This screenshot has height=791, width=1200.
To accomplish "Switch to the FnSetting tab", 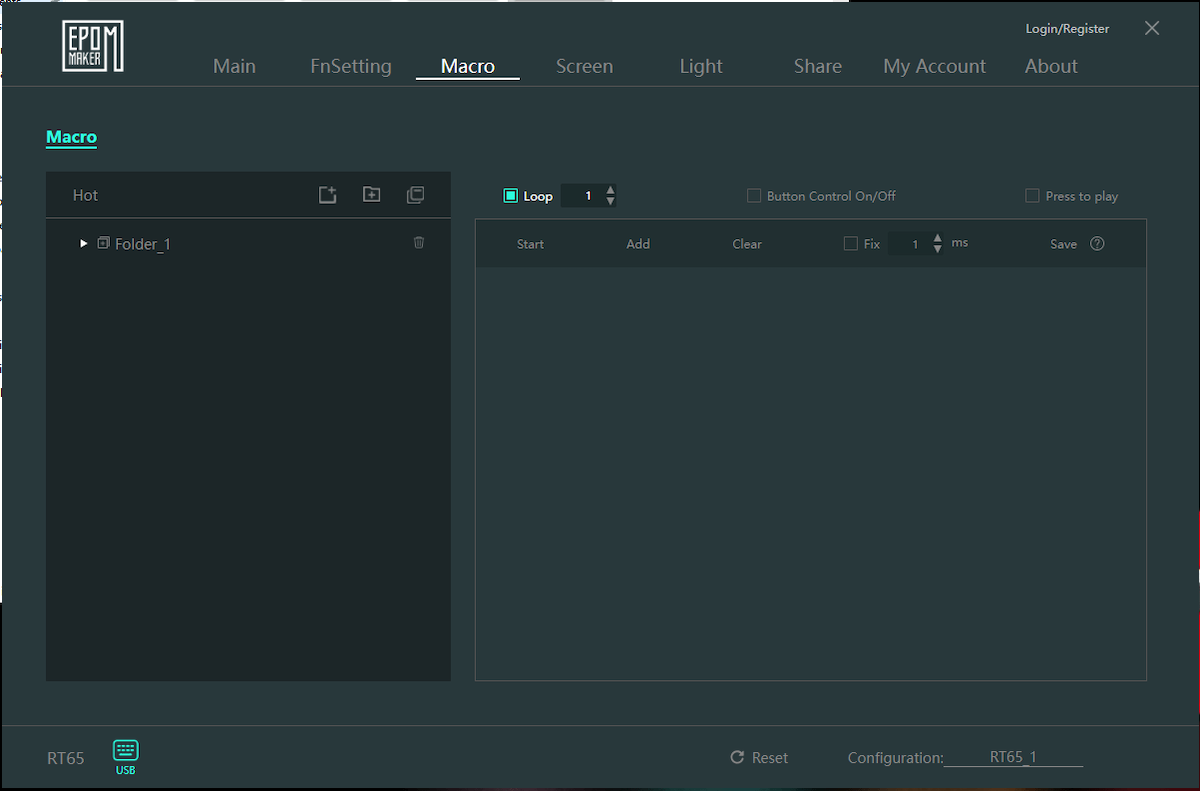I will tap(351, 66).
